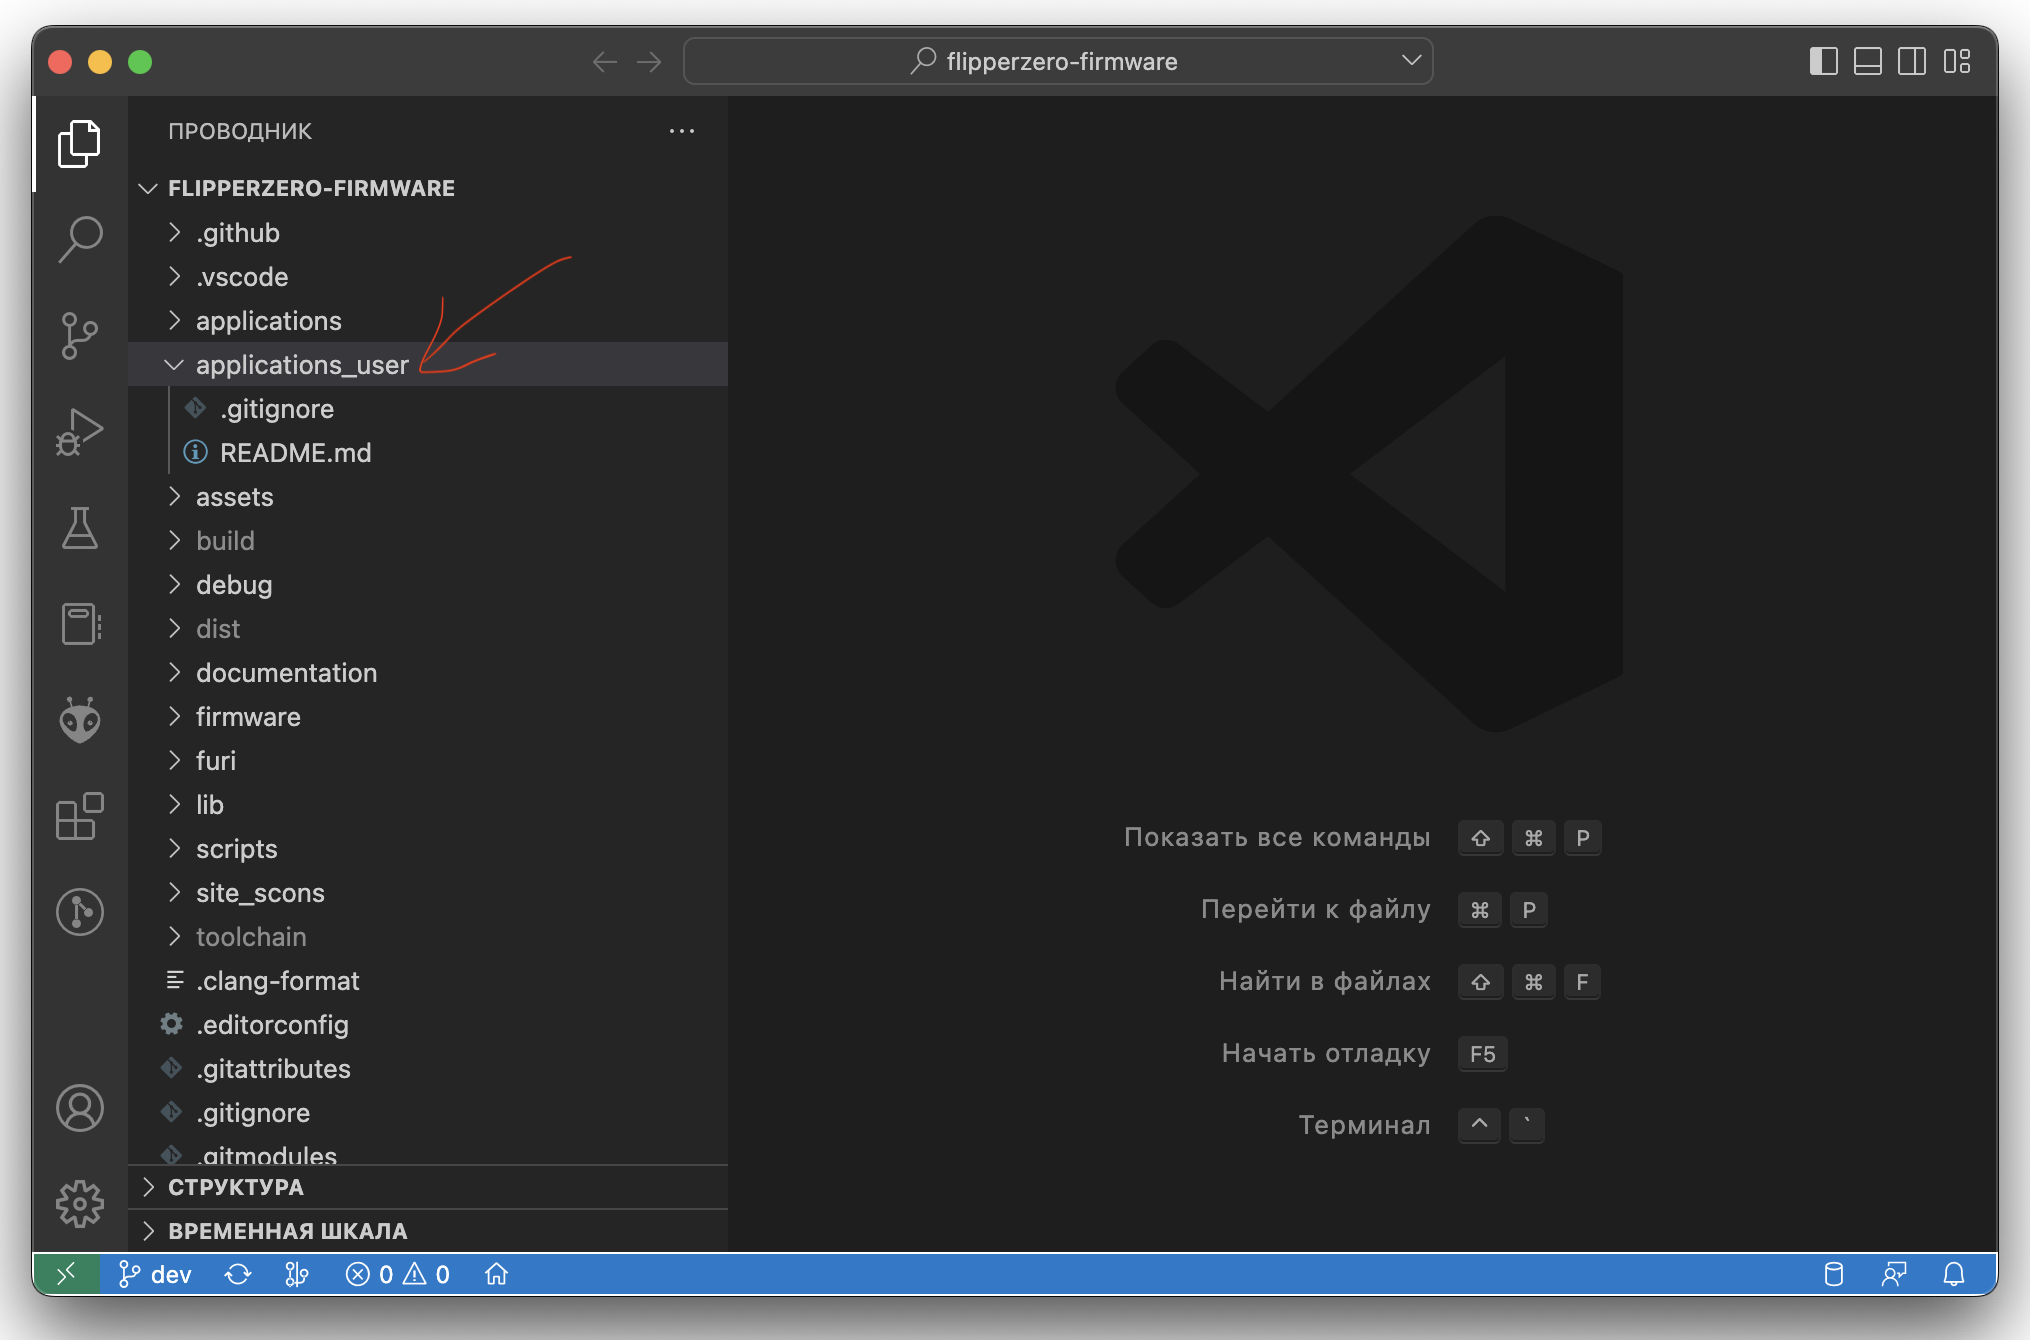The height and width of the screenshot is (1340, 2030).
Task: Open .gitignore inside applications_user
Action: (428, 408)
